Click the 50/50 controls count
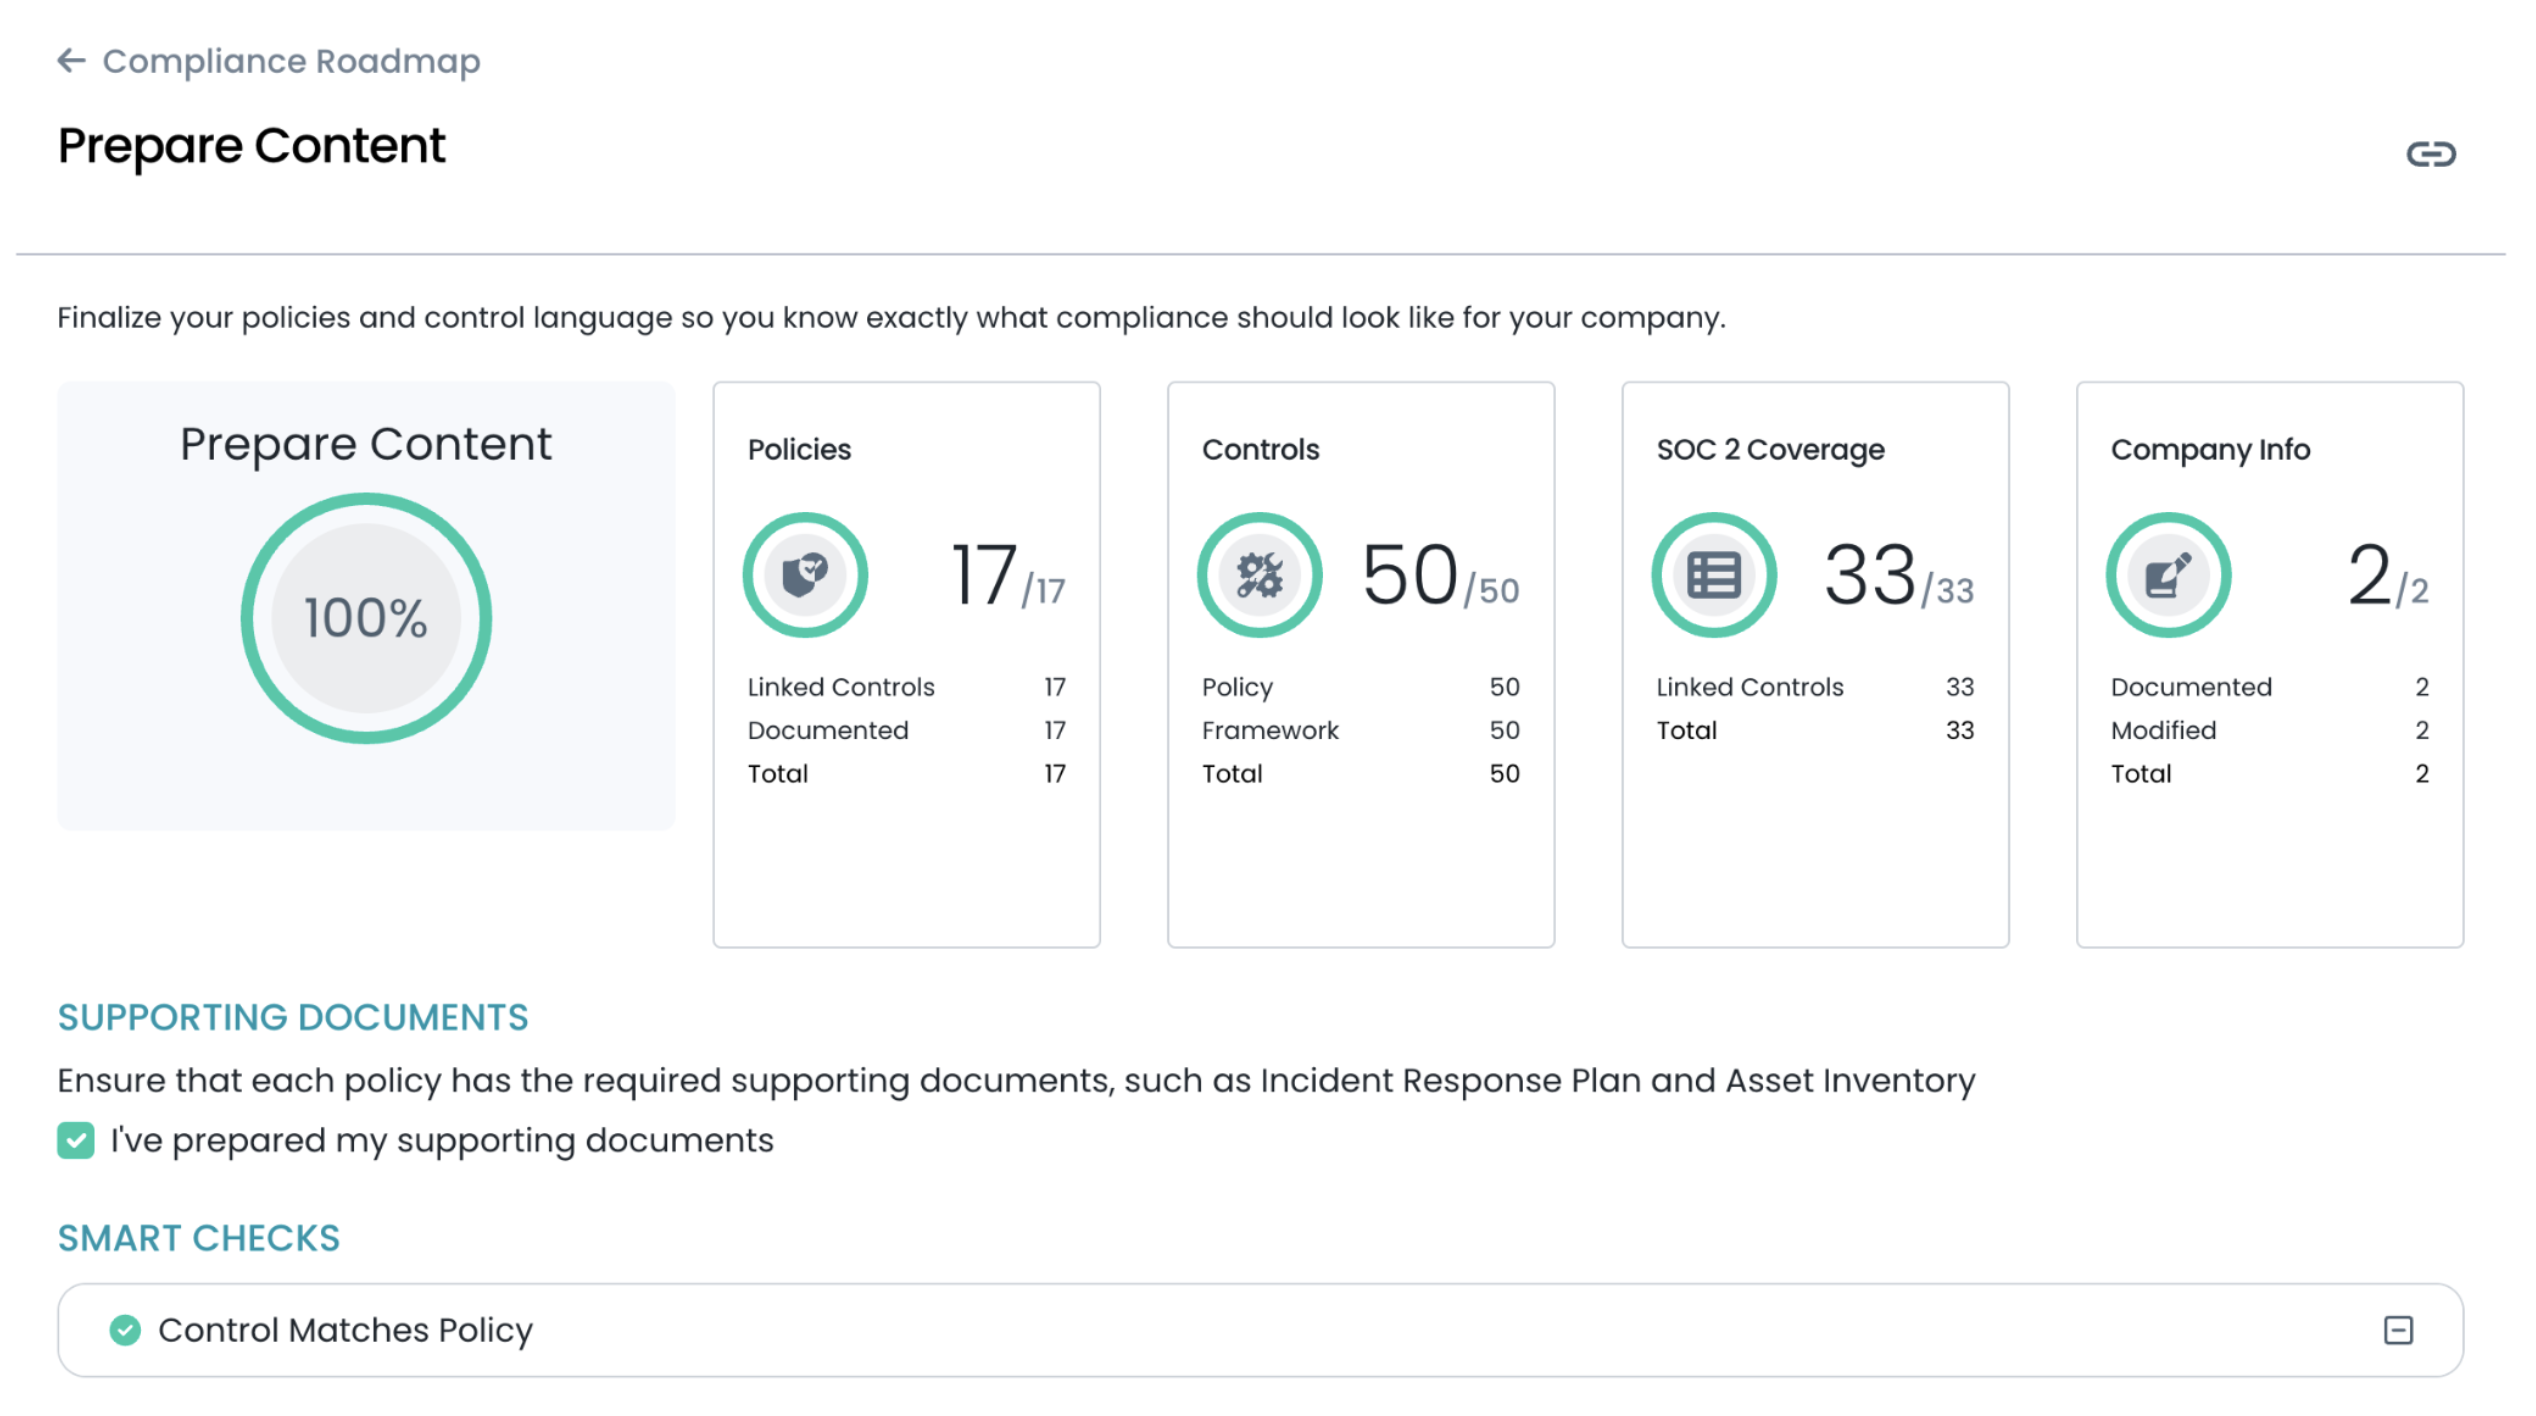The image size is (2536, 1416). 1440,577
